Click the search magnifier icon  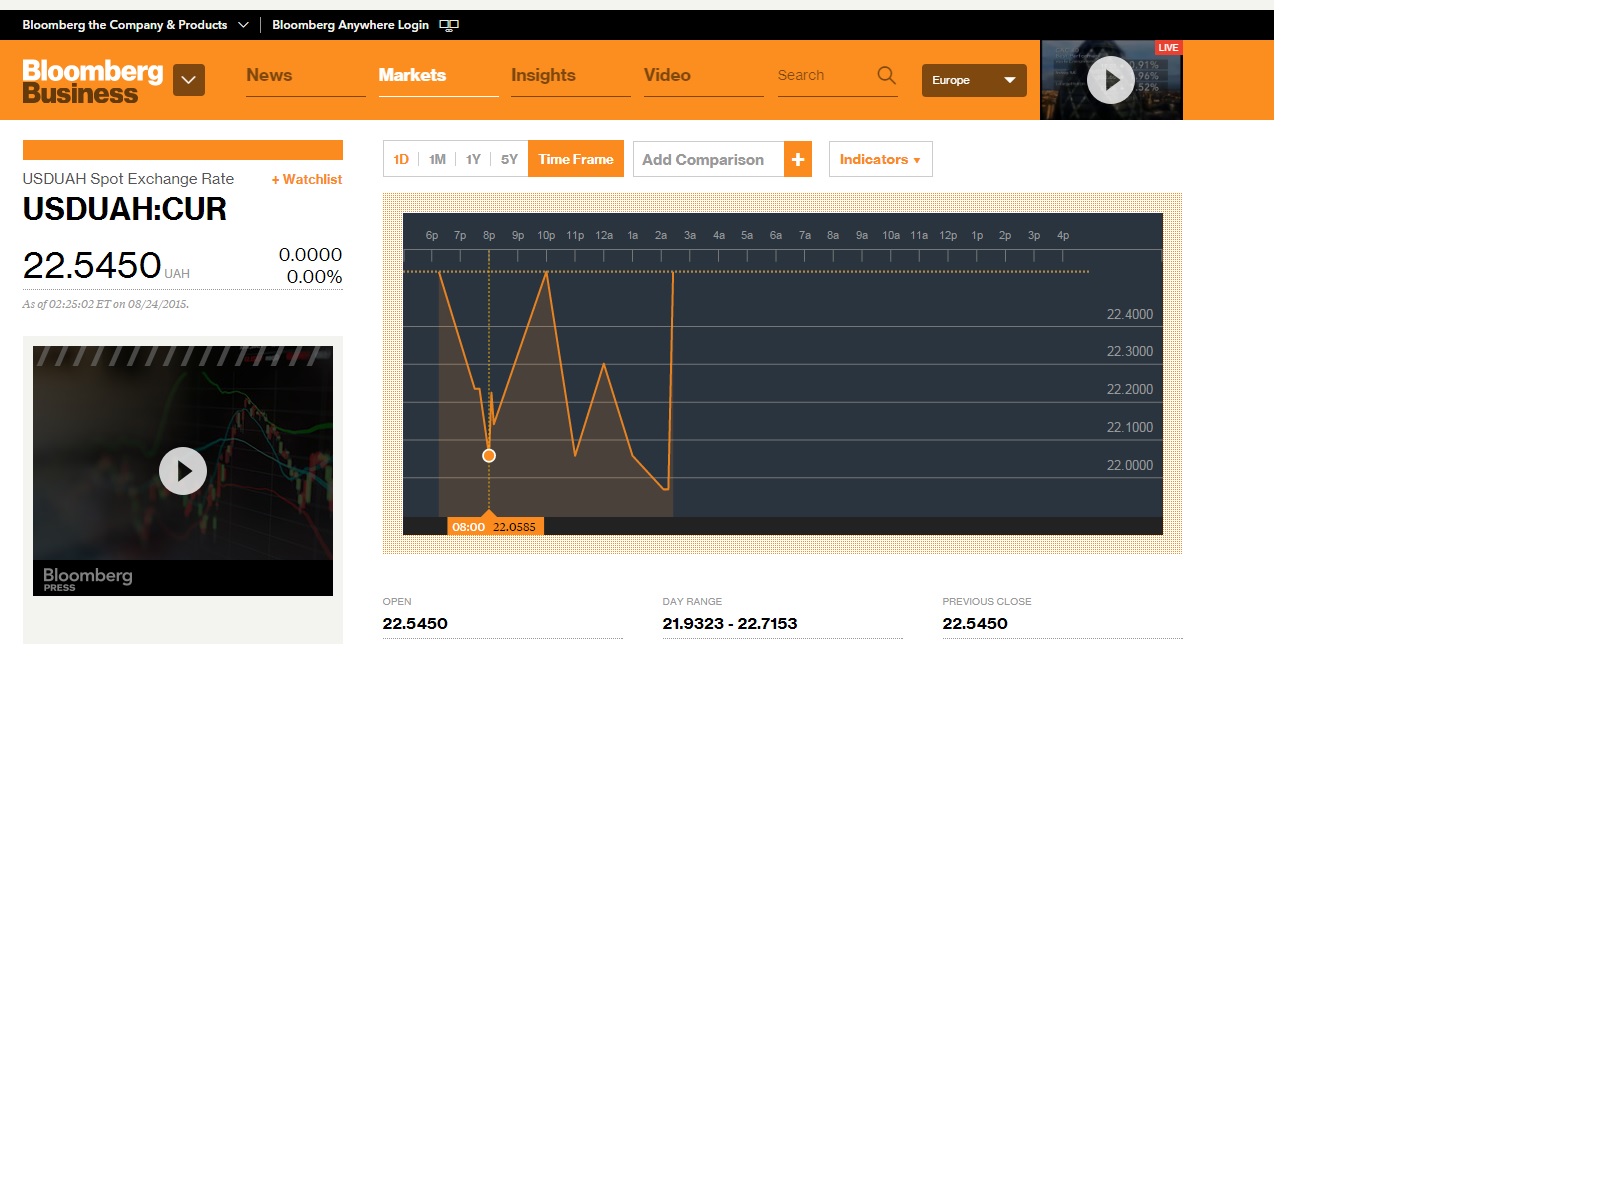[886, 75]
